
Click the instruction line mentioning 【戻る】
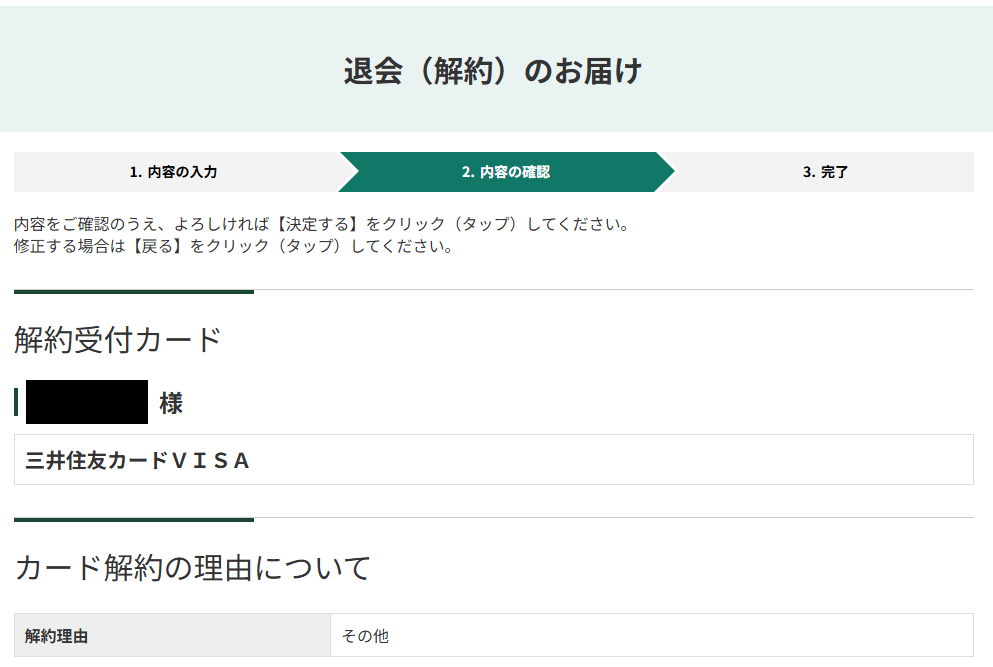[x=233, y=246]
